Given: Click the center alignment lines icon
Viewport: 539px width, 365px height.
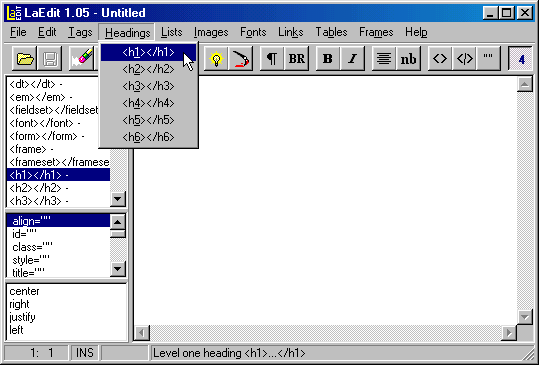Looking at the screenshot, I should 384,59.
